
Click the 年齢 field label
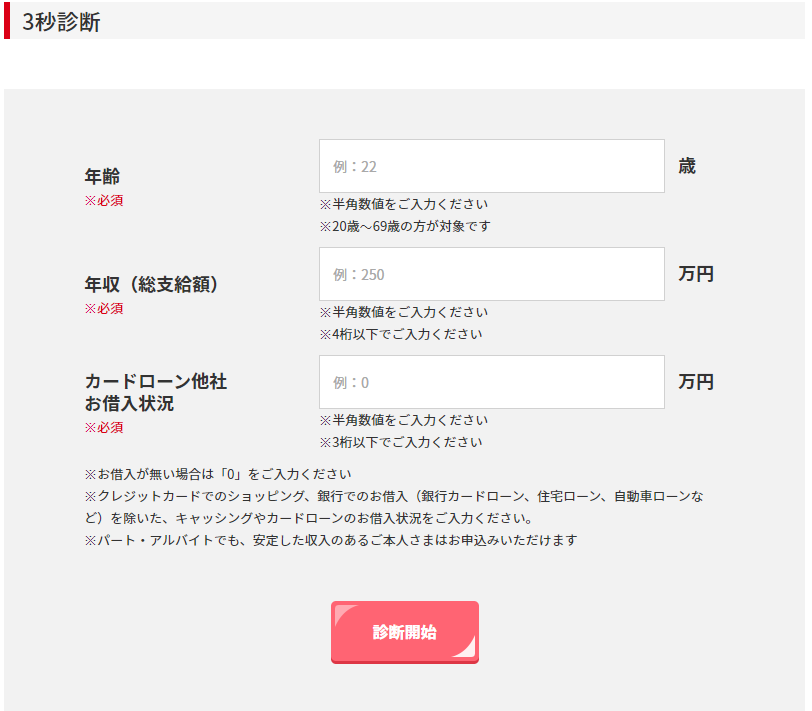(102, 176)
